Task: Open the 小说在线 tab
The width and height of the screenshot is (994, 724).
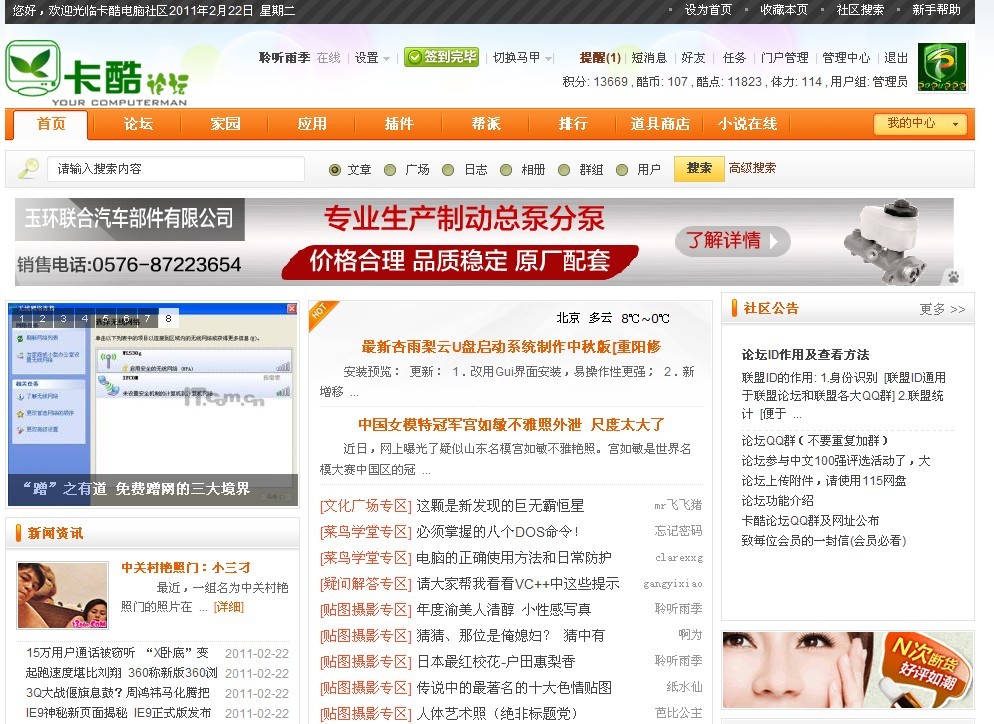Action: point(747,124)
